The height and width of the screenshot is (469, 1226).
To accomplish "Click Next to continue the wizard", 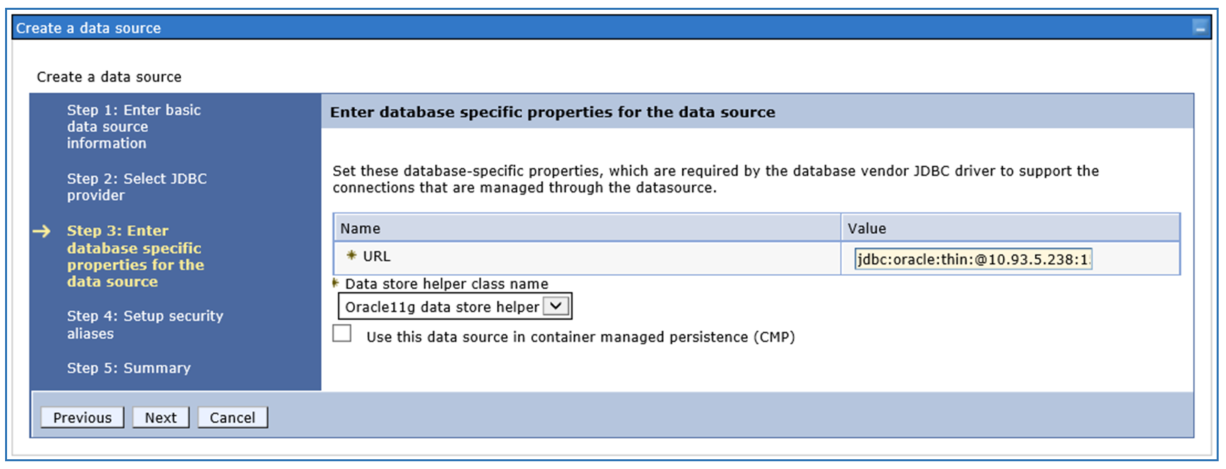I will tap(160, 418).
